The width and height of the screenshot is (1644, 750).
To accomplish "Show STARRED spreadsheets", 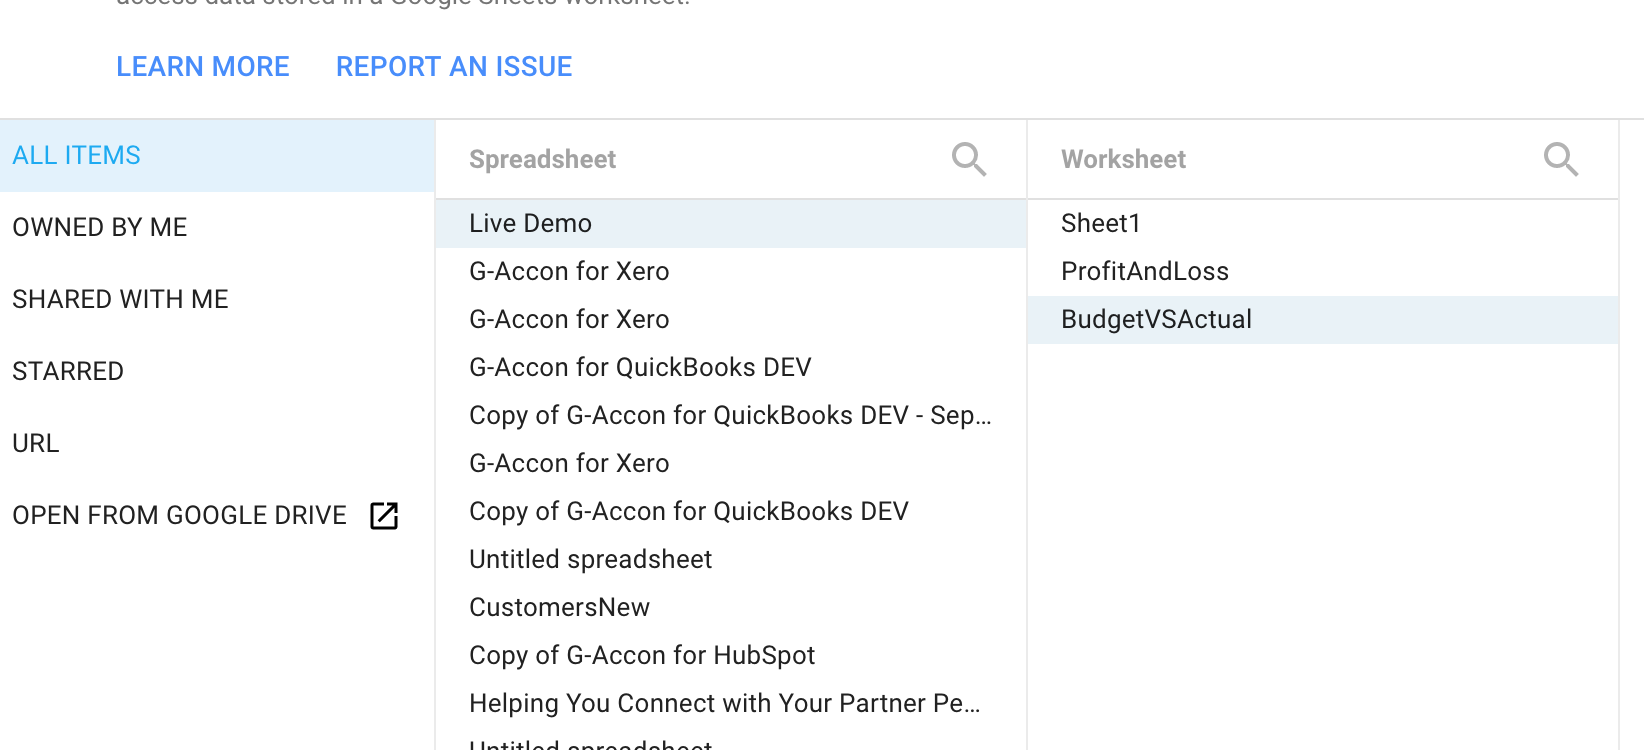I will point(68,372).
